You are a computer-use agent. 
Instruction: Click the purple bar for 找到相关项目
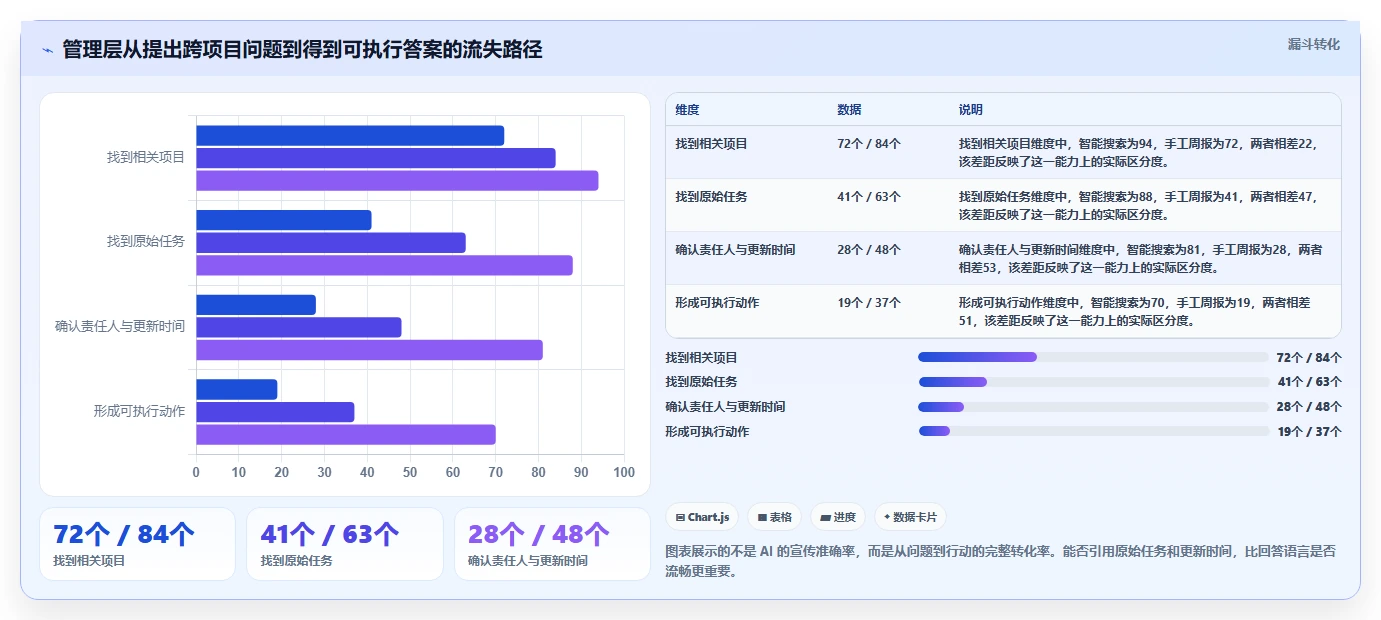pos(397,181)
